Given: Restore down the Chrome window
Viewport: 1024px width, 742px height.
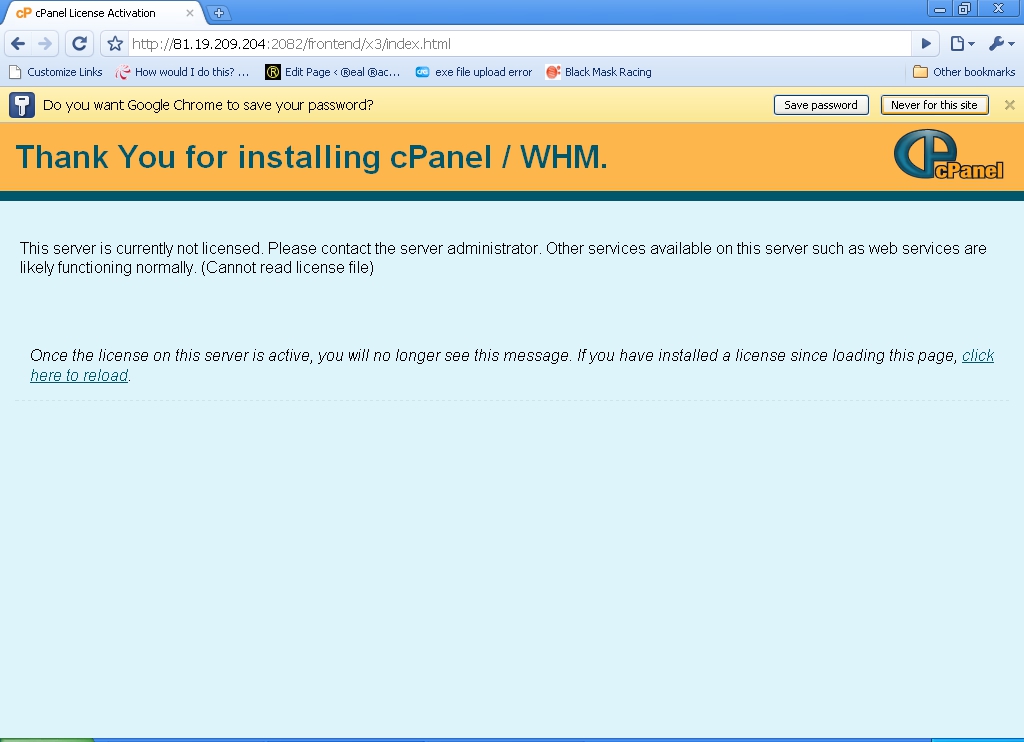Looking at the screenshot, I should 964,9.
